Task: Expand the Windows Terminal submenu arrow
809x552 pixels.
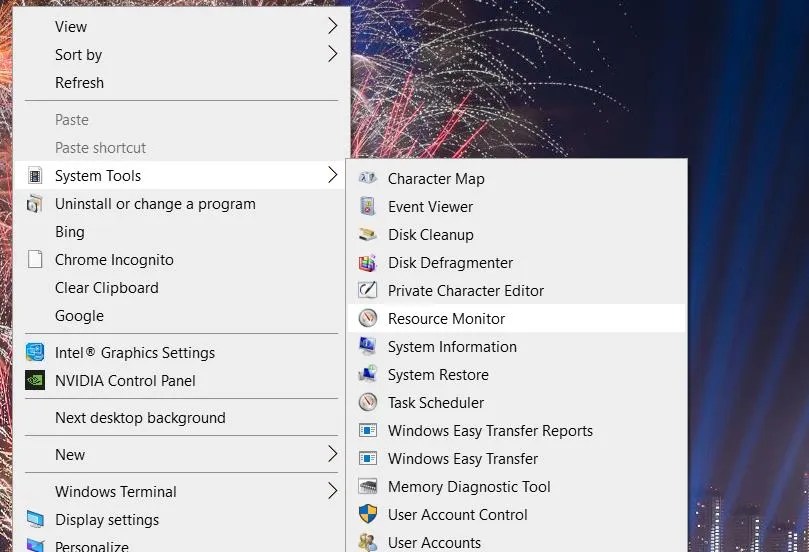Action: [333, 491]
